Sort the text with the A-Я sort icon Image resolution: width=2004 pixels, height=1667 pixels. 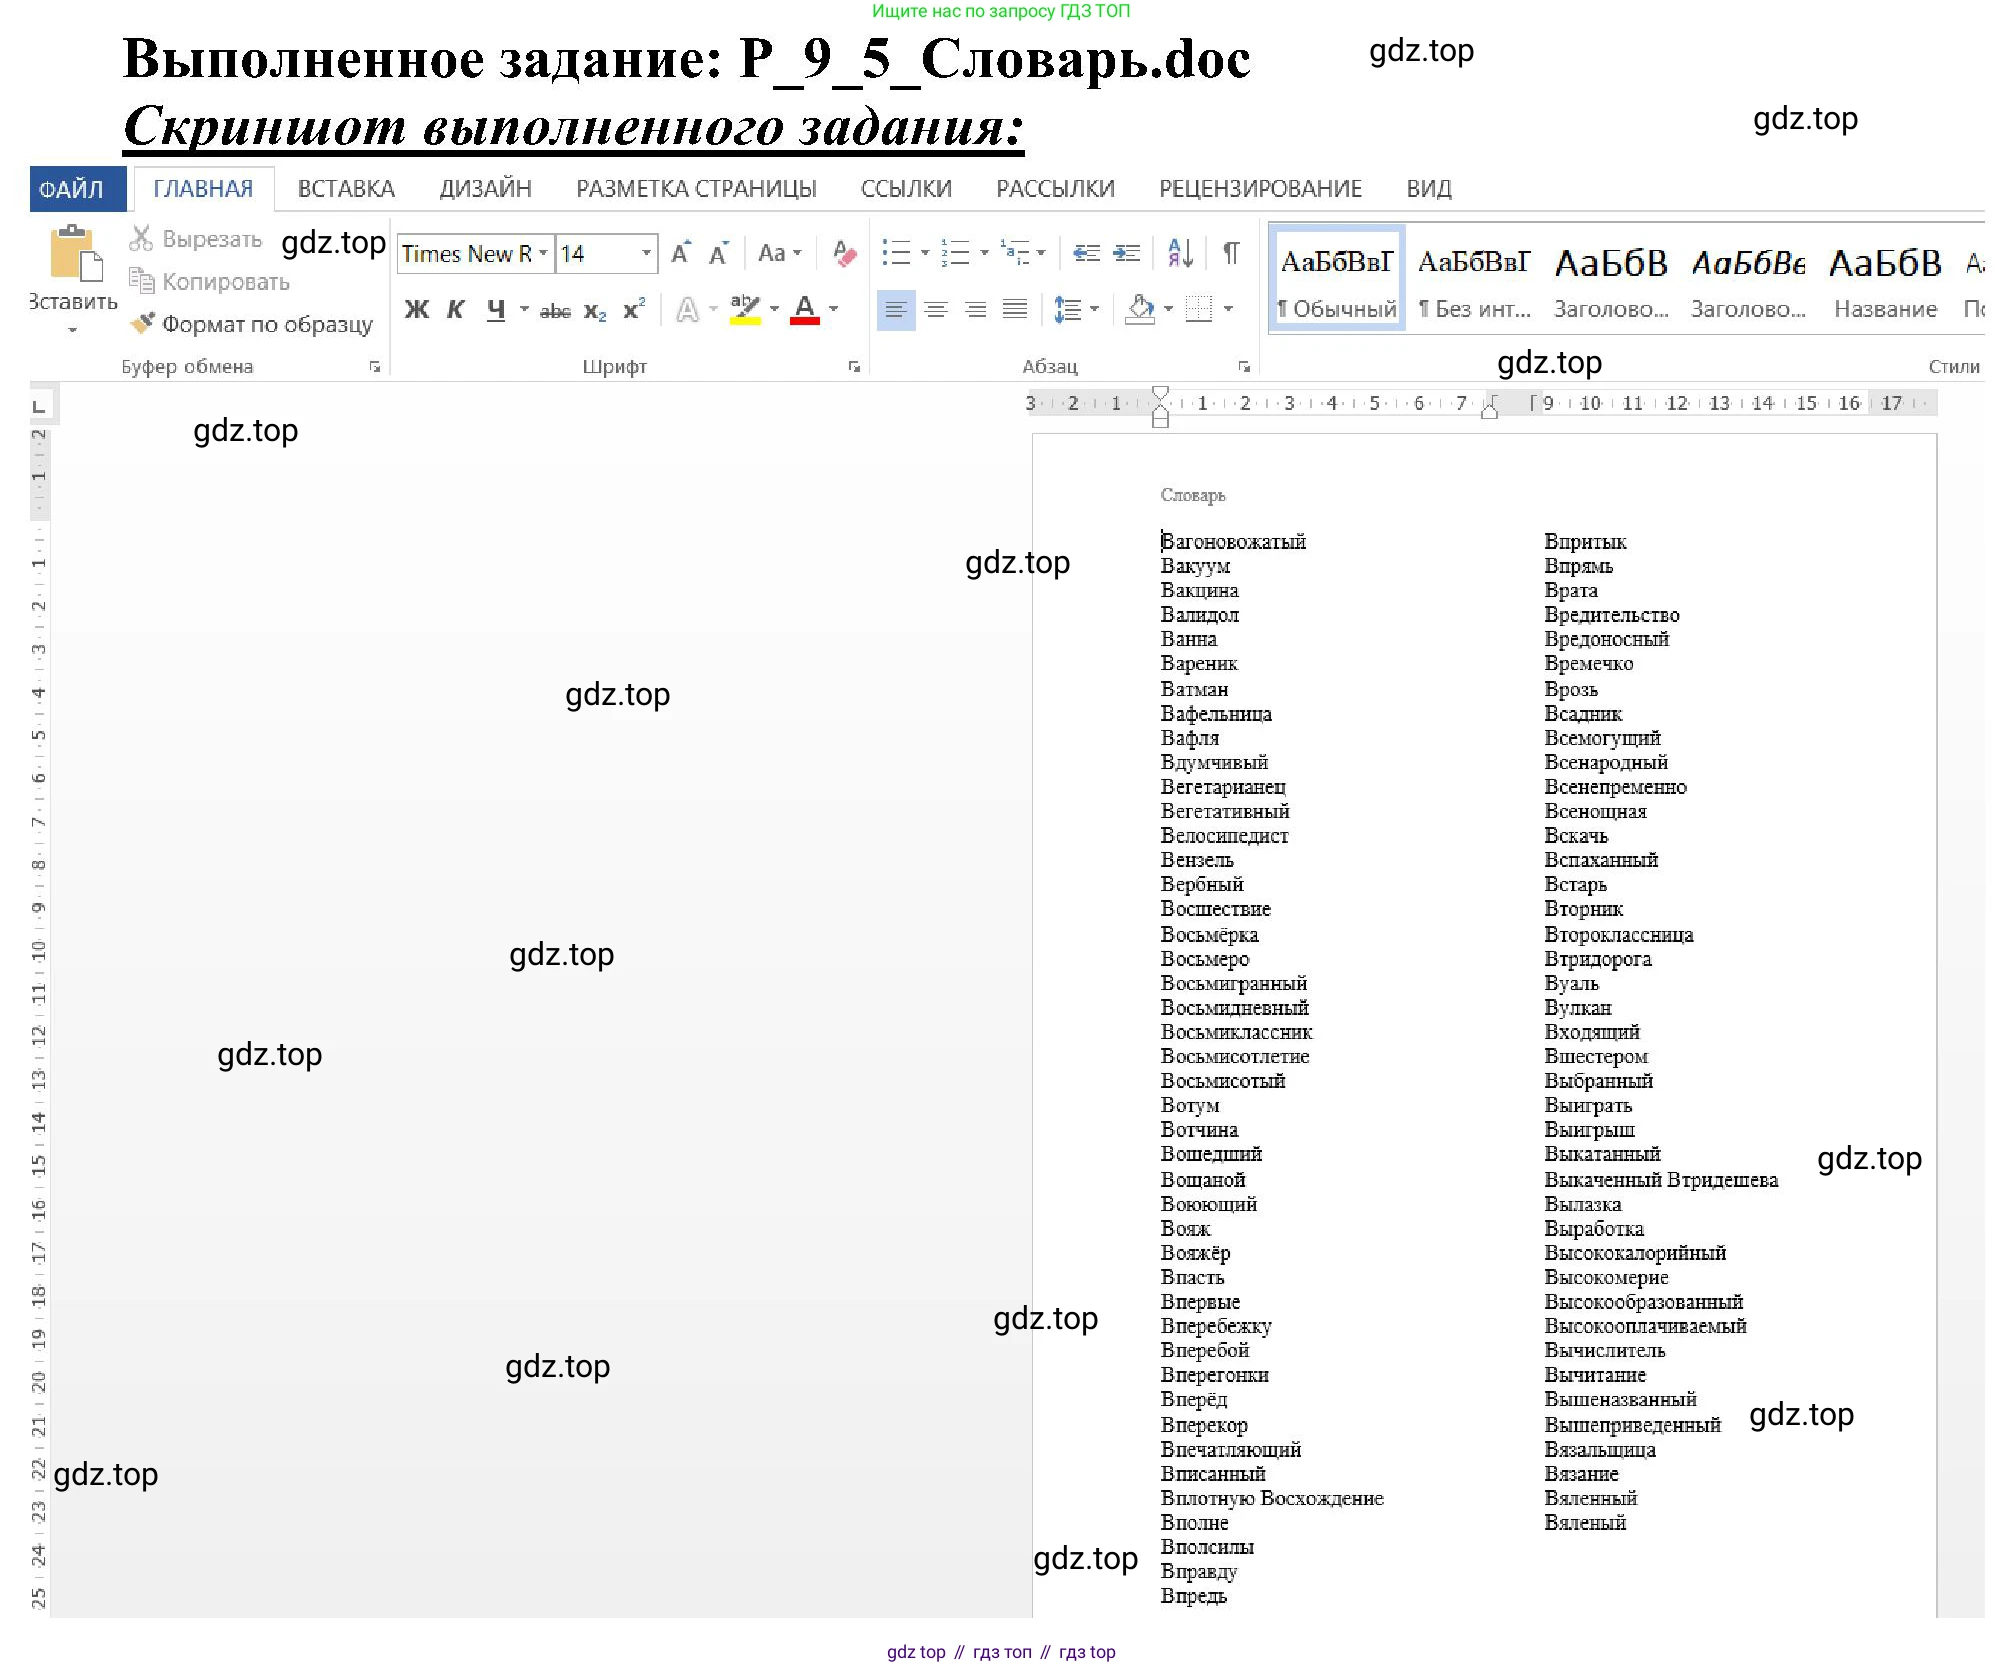click(x=1180, y=253)
